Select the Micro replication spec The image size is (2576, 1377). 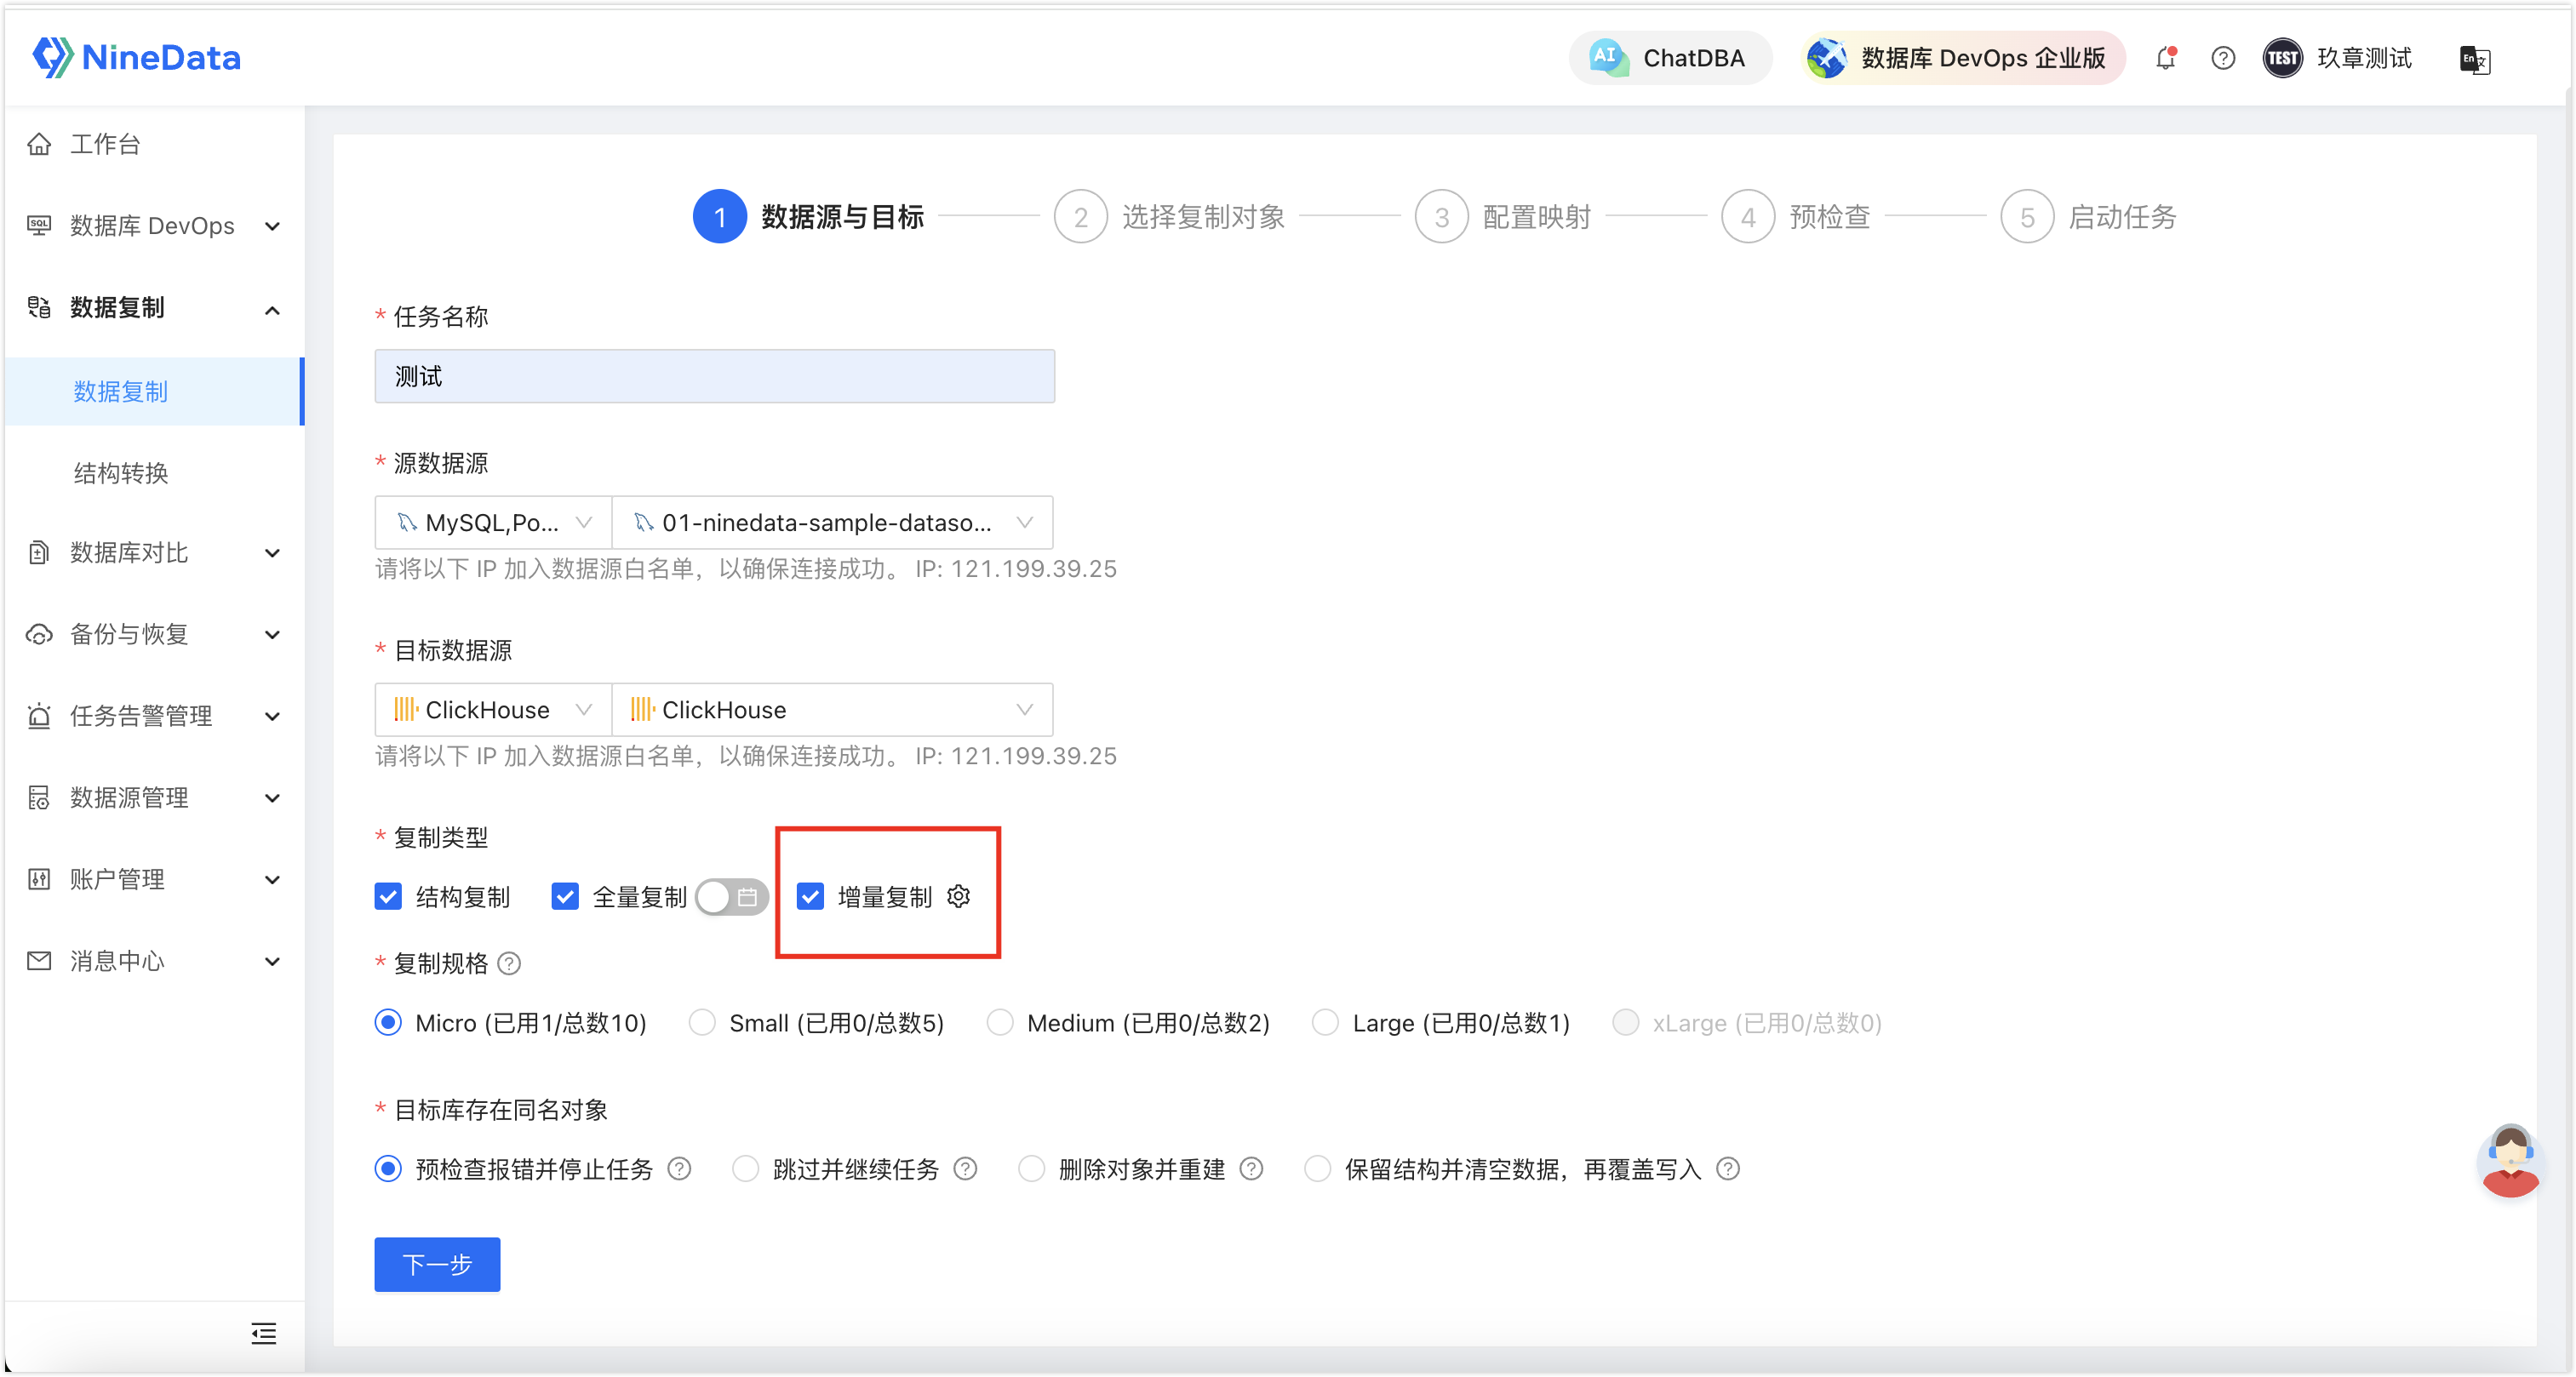pyautogui.click(x=388, y=1022)
